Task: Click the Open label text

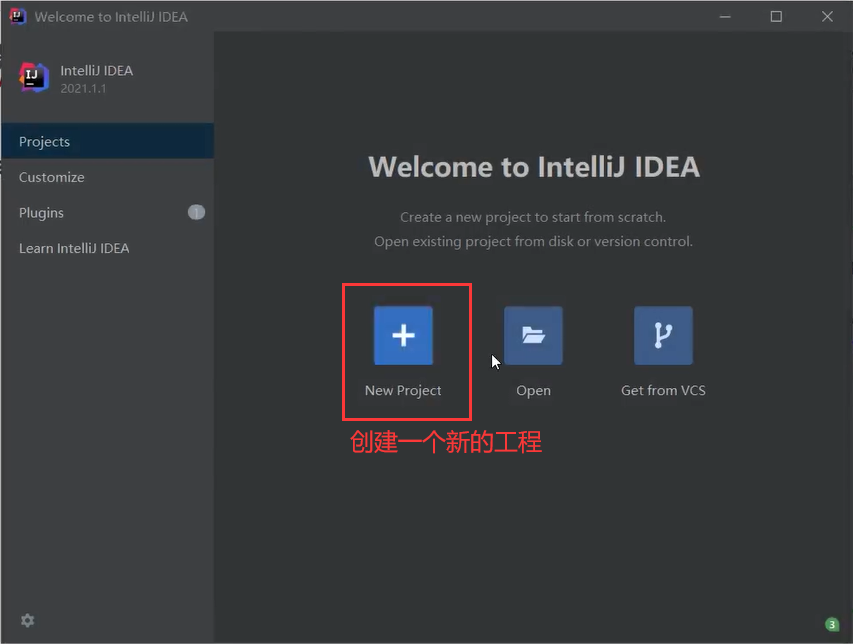Action: [533, 391]
